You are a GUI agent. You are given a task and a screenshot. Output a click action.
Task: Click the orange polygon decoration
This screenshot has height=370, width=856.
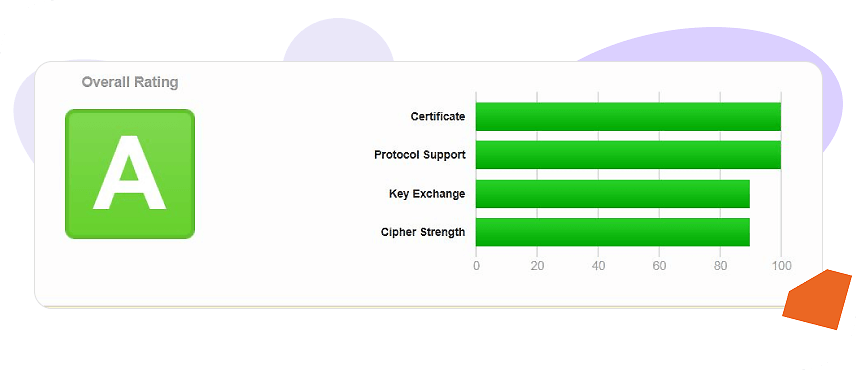[817, 300]
